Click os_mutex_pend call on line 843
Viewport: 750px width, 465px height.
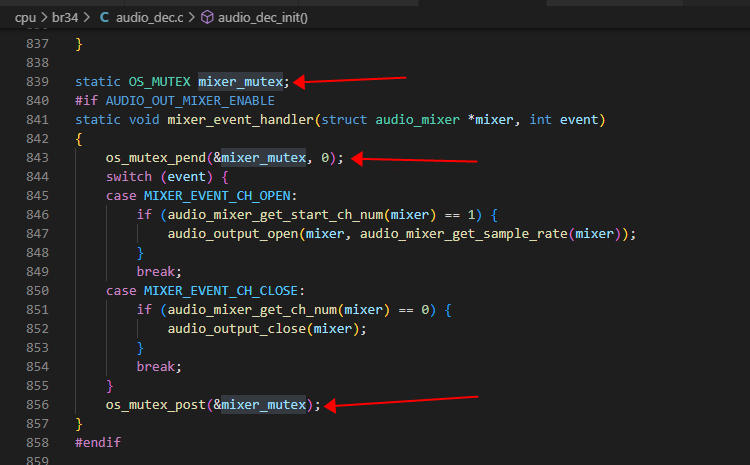coord(155,158)
